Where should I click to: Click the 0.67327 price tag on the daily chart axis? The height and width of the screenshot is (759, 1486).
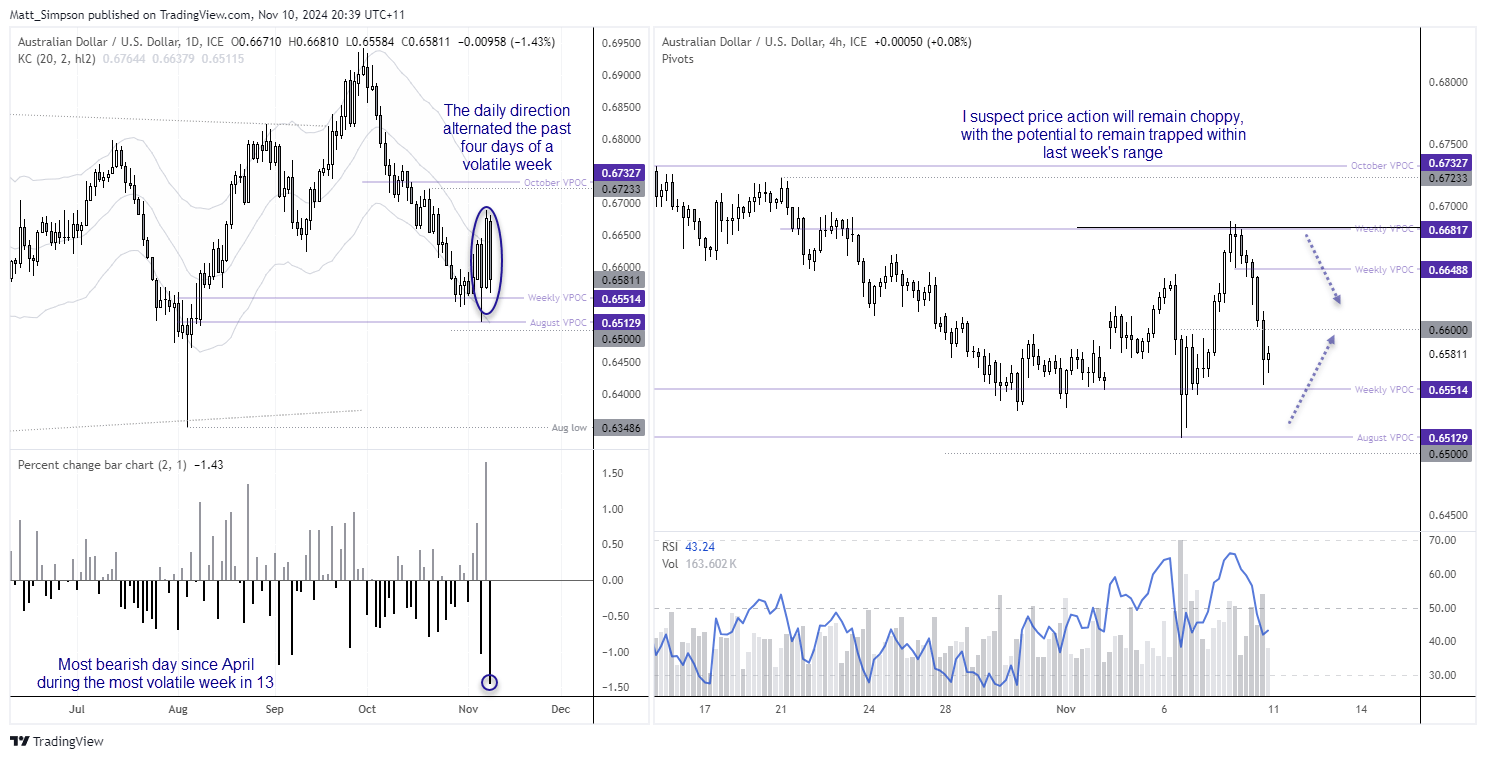[x=620, y=173]
